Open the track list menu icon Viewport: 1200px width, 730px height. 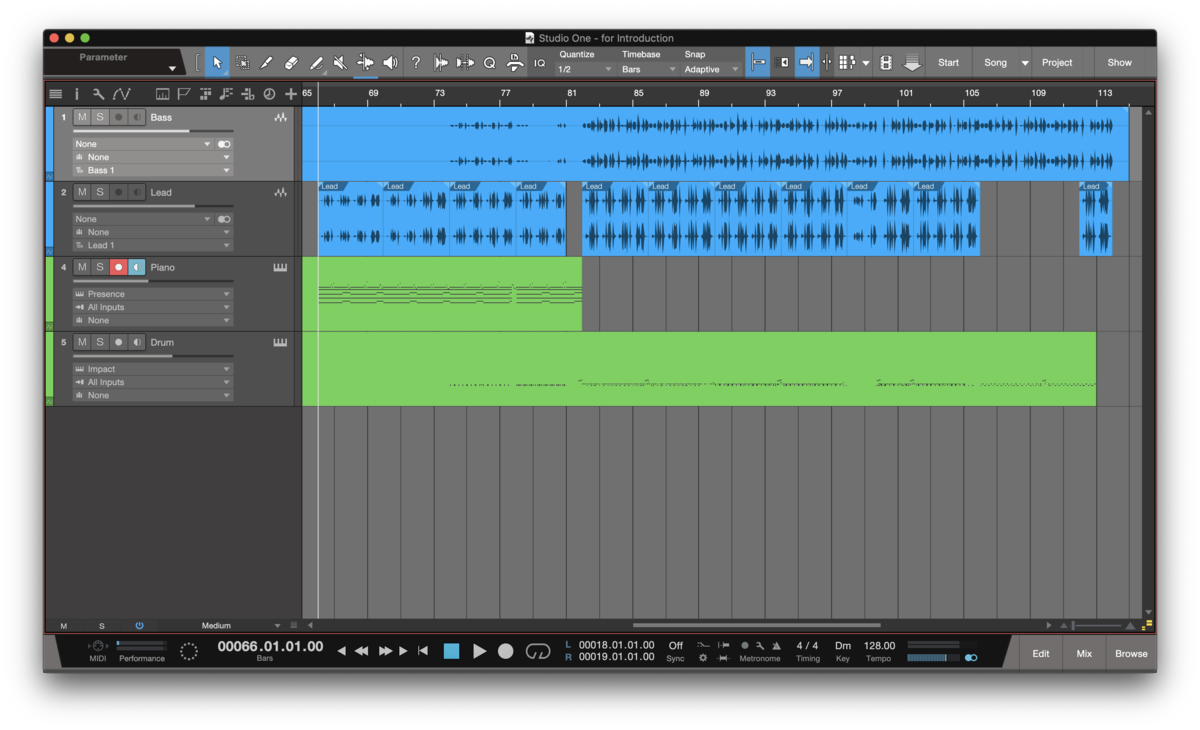tap(56, 94)
